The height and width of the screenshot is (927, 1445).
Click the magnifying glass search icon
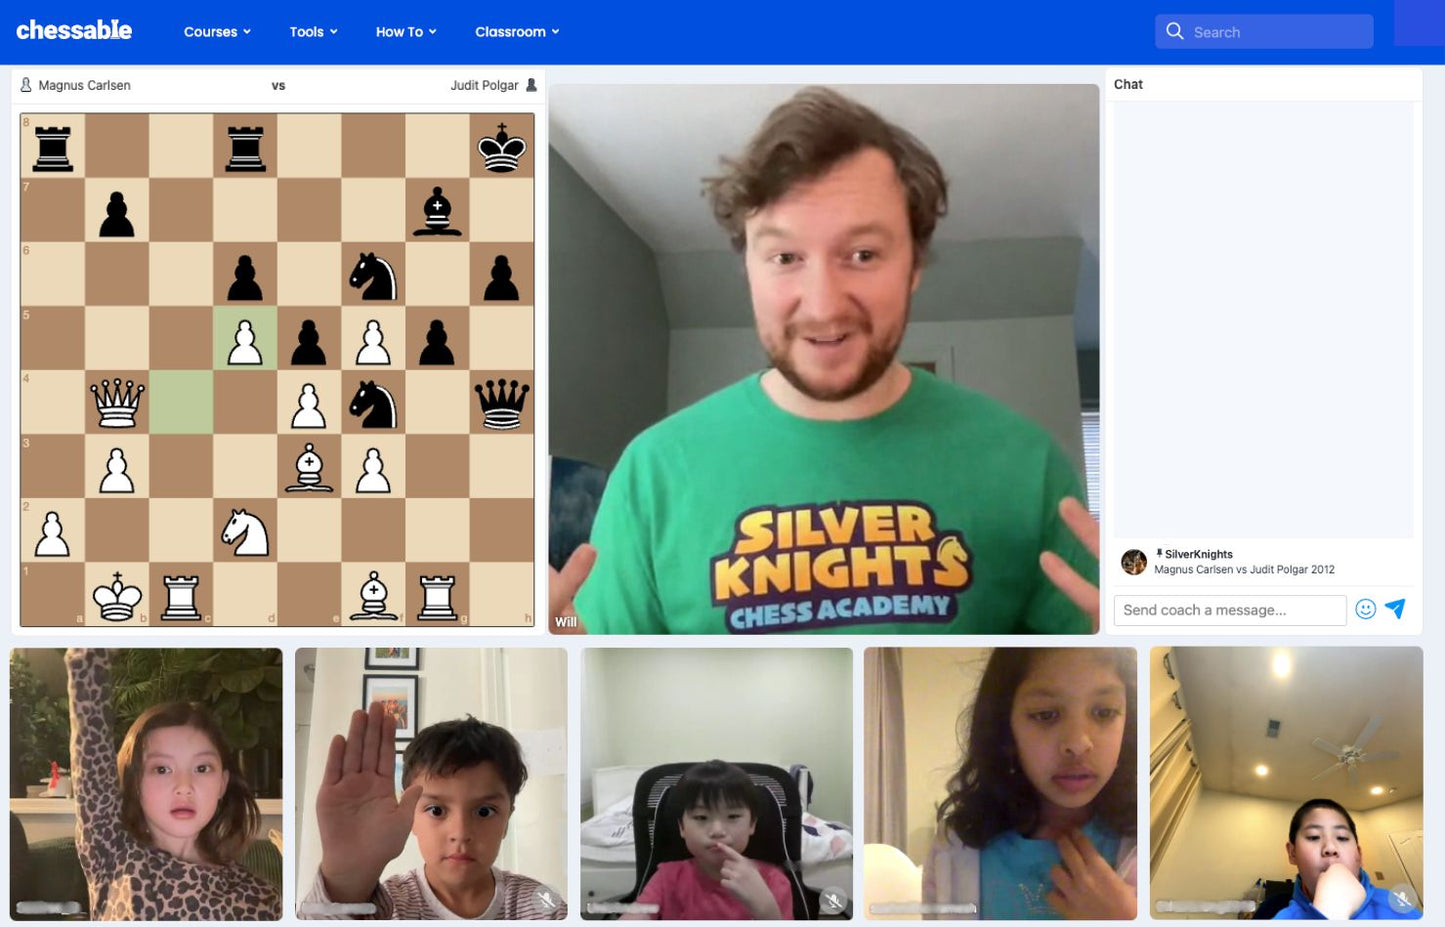coord(1175,32)
